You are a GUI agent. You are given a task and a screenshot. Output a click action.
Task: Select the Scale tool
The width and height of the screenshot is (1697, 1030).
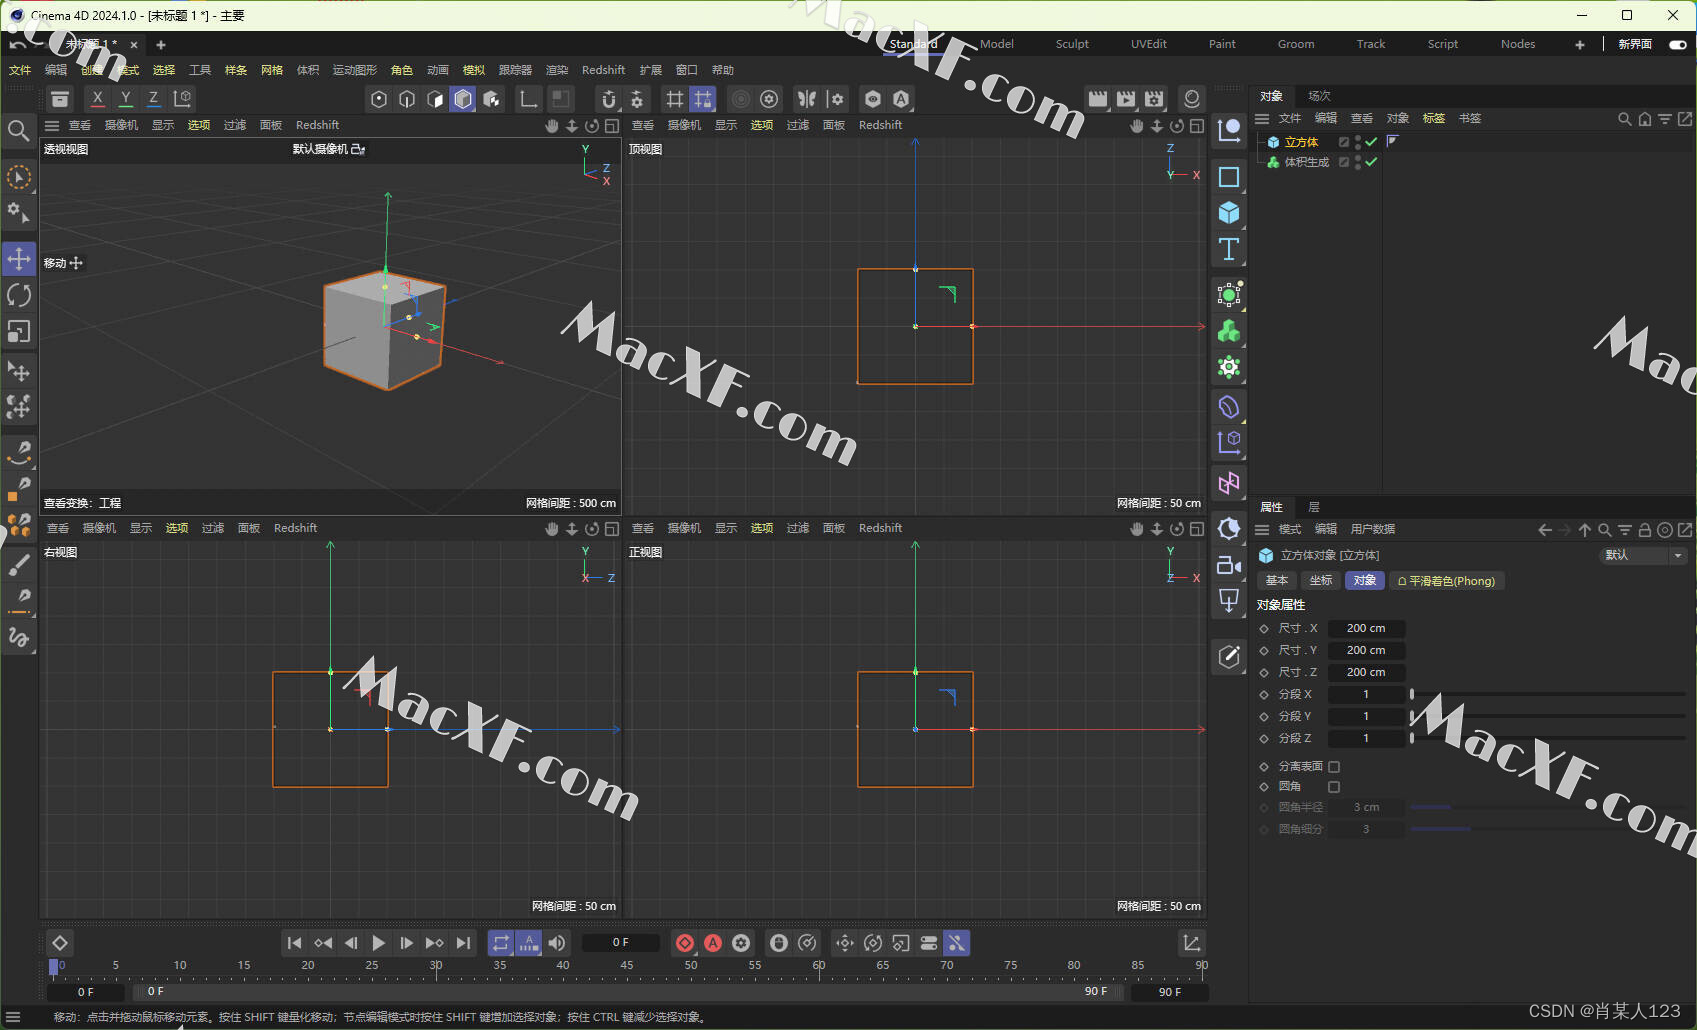tap(19, 331)
